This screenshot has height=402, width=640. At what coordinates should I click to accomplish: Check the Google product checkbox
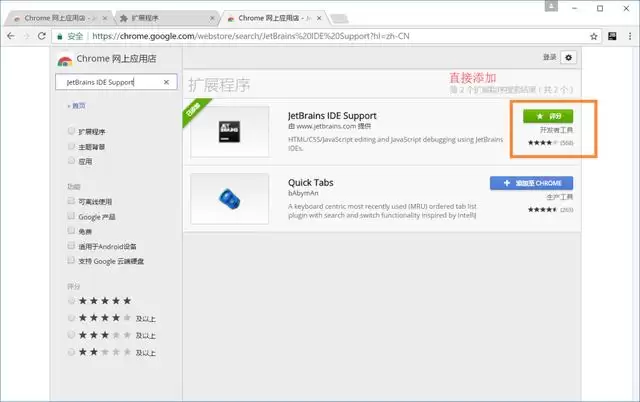click(71, 216)
